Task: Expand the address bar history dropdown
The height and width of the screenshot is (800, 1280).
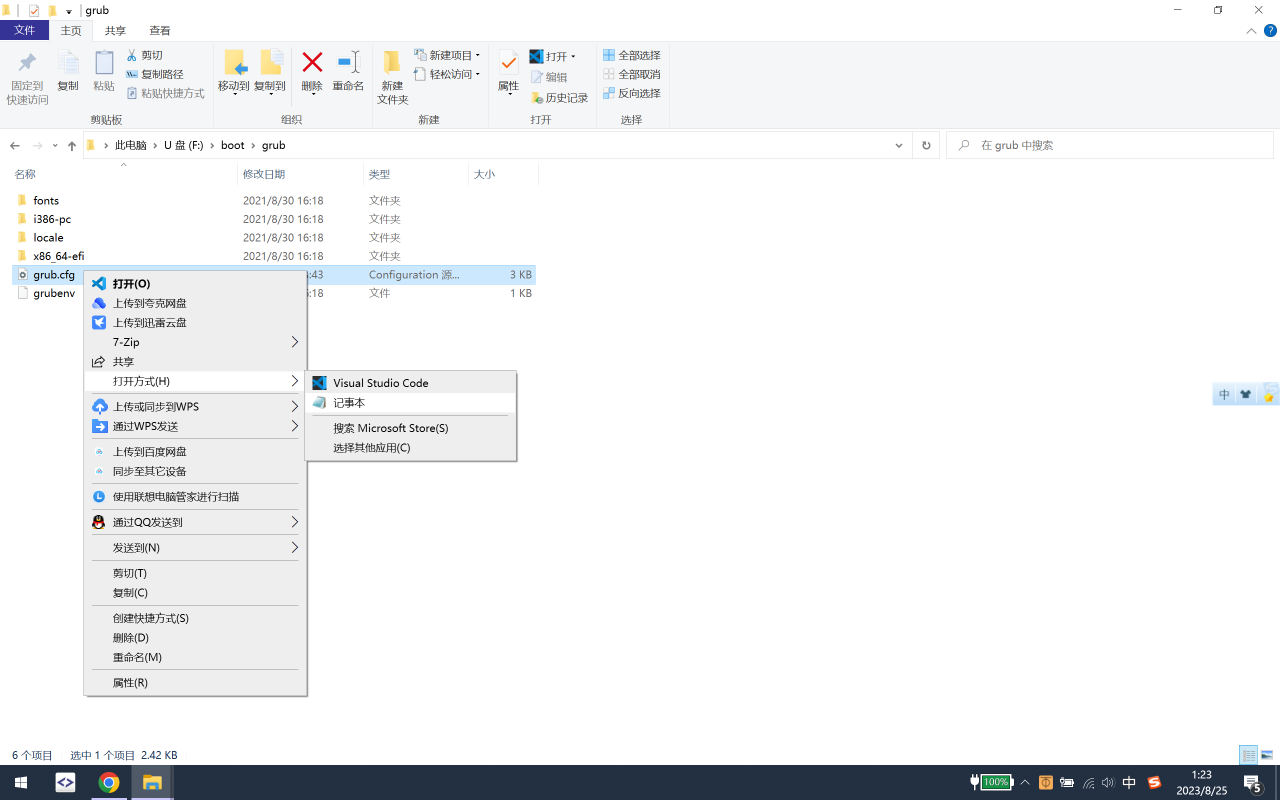Action: (899, 145)
